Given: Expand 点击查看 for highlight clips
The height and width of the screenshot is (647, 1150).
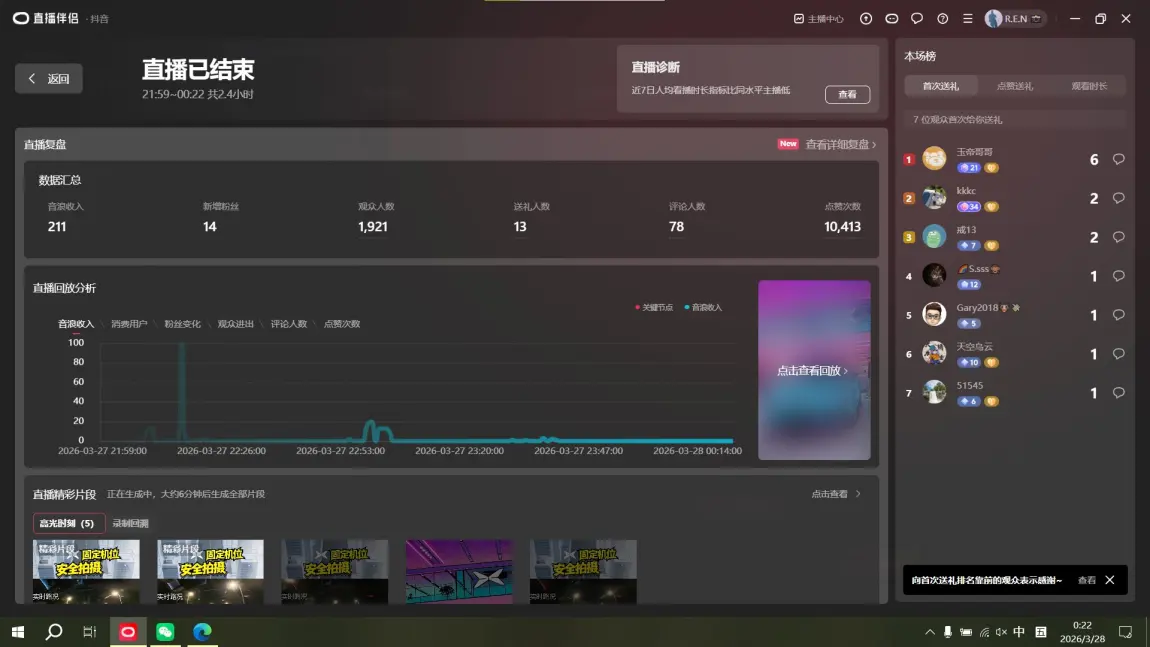Looking at the screenshot, I should point(835,494).
